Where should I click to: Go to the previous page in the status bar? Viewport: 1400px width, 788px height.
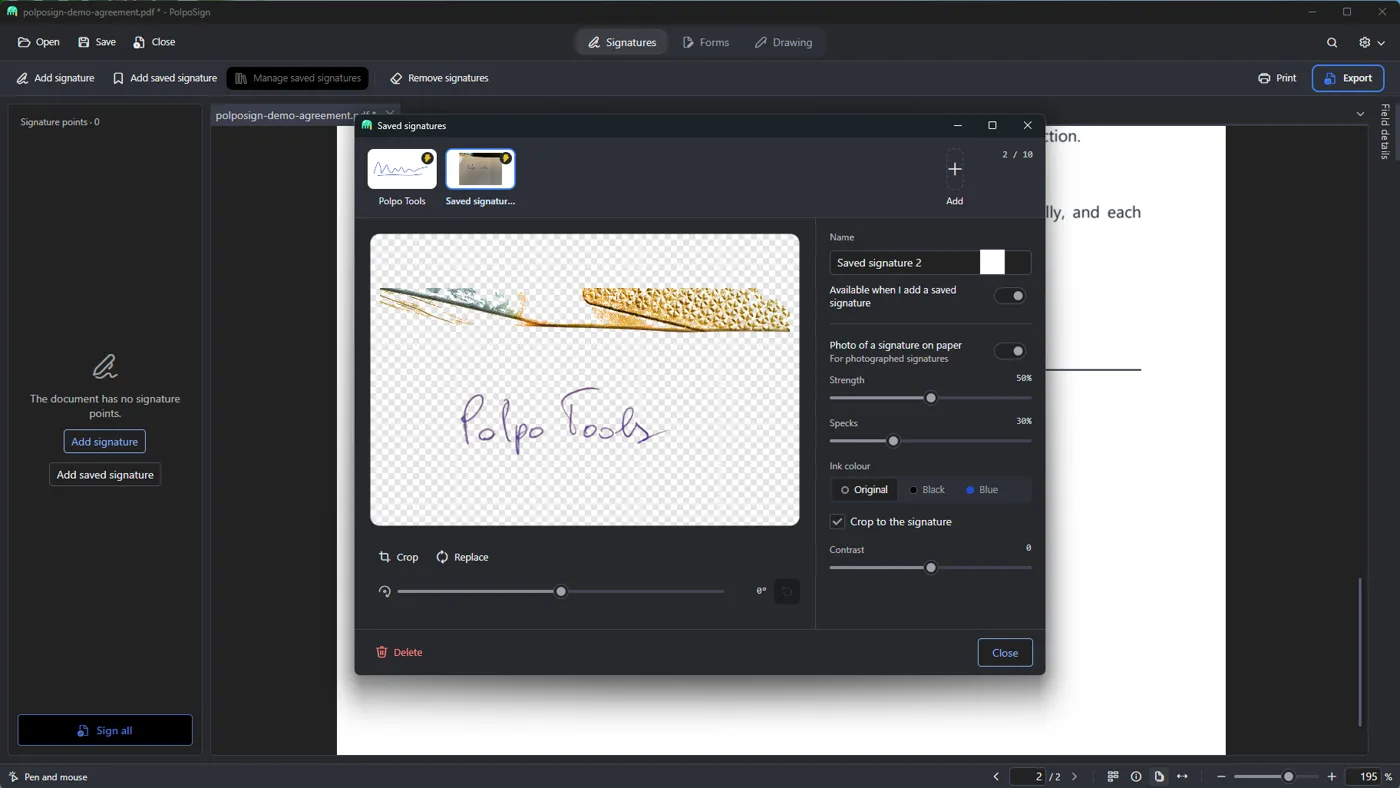(x=996, y=777)
